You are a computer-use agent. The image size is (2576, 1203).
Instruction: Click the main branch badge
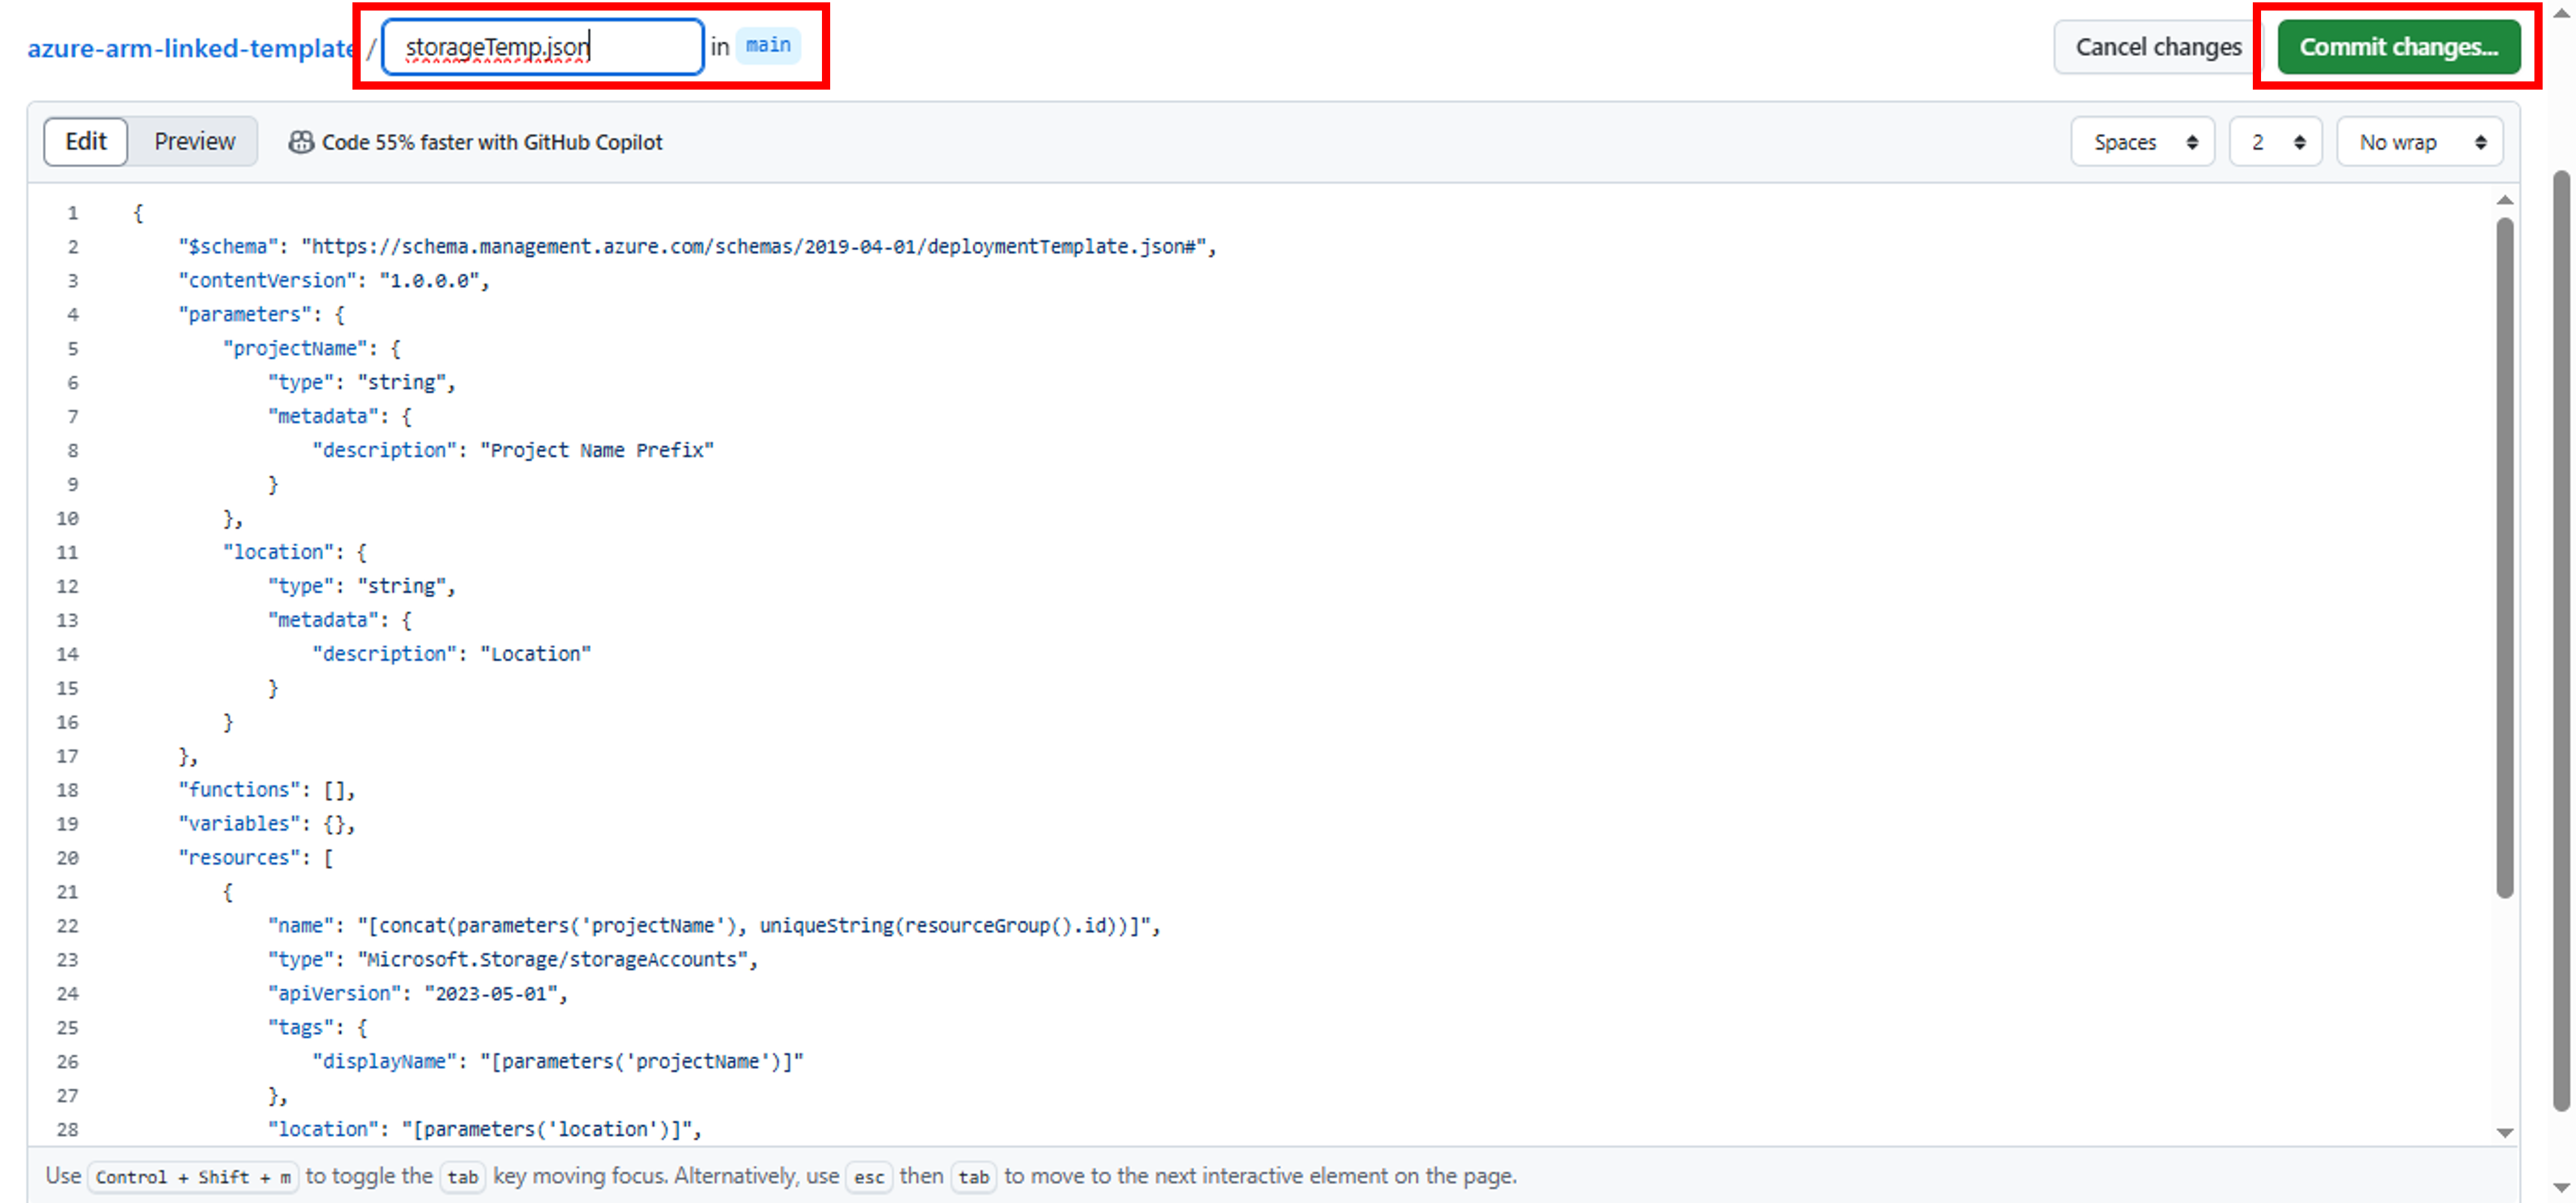(x=768, y=45)
